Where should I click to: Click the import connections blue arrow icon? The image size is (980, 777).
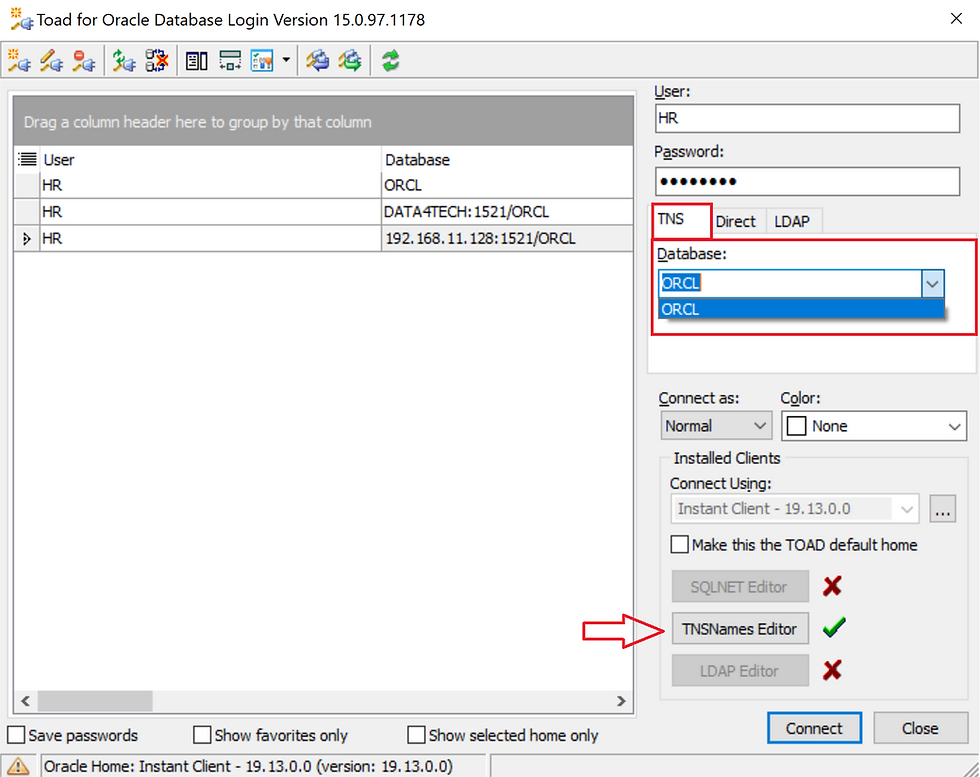pyautogui.click(x=318, y=61)
